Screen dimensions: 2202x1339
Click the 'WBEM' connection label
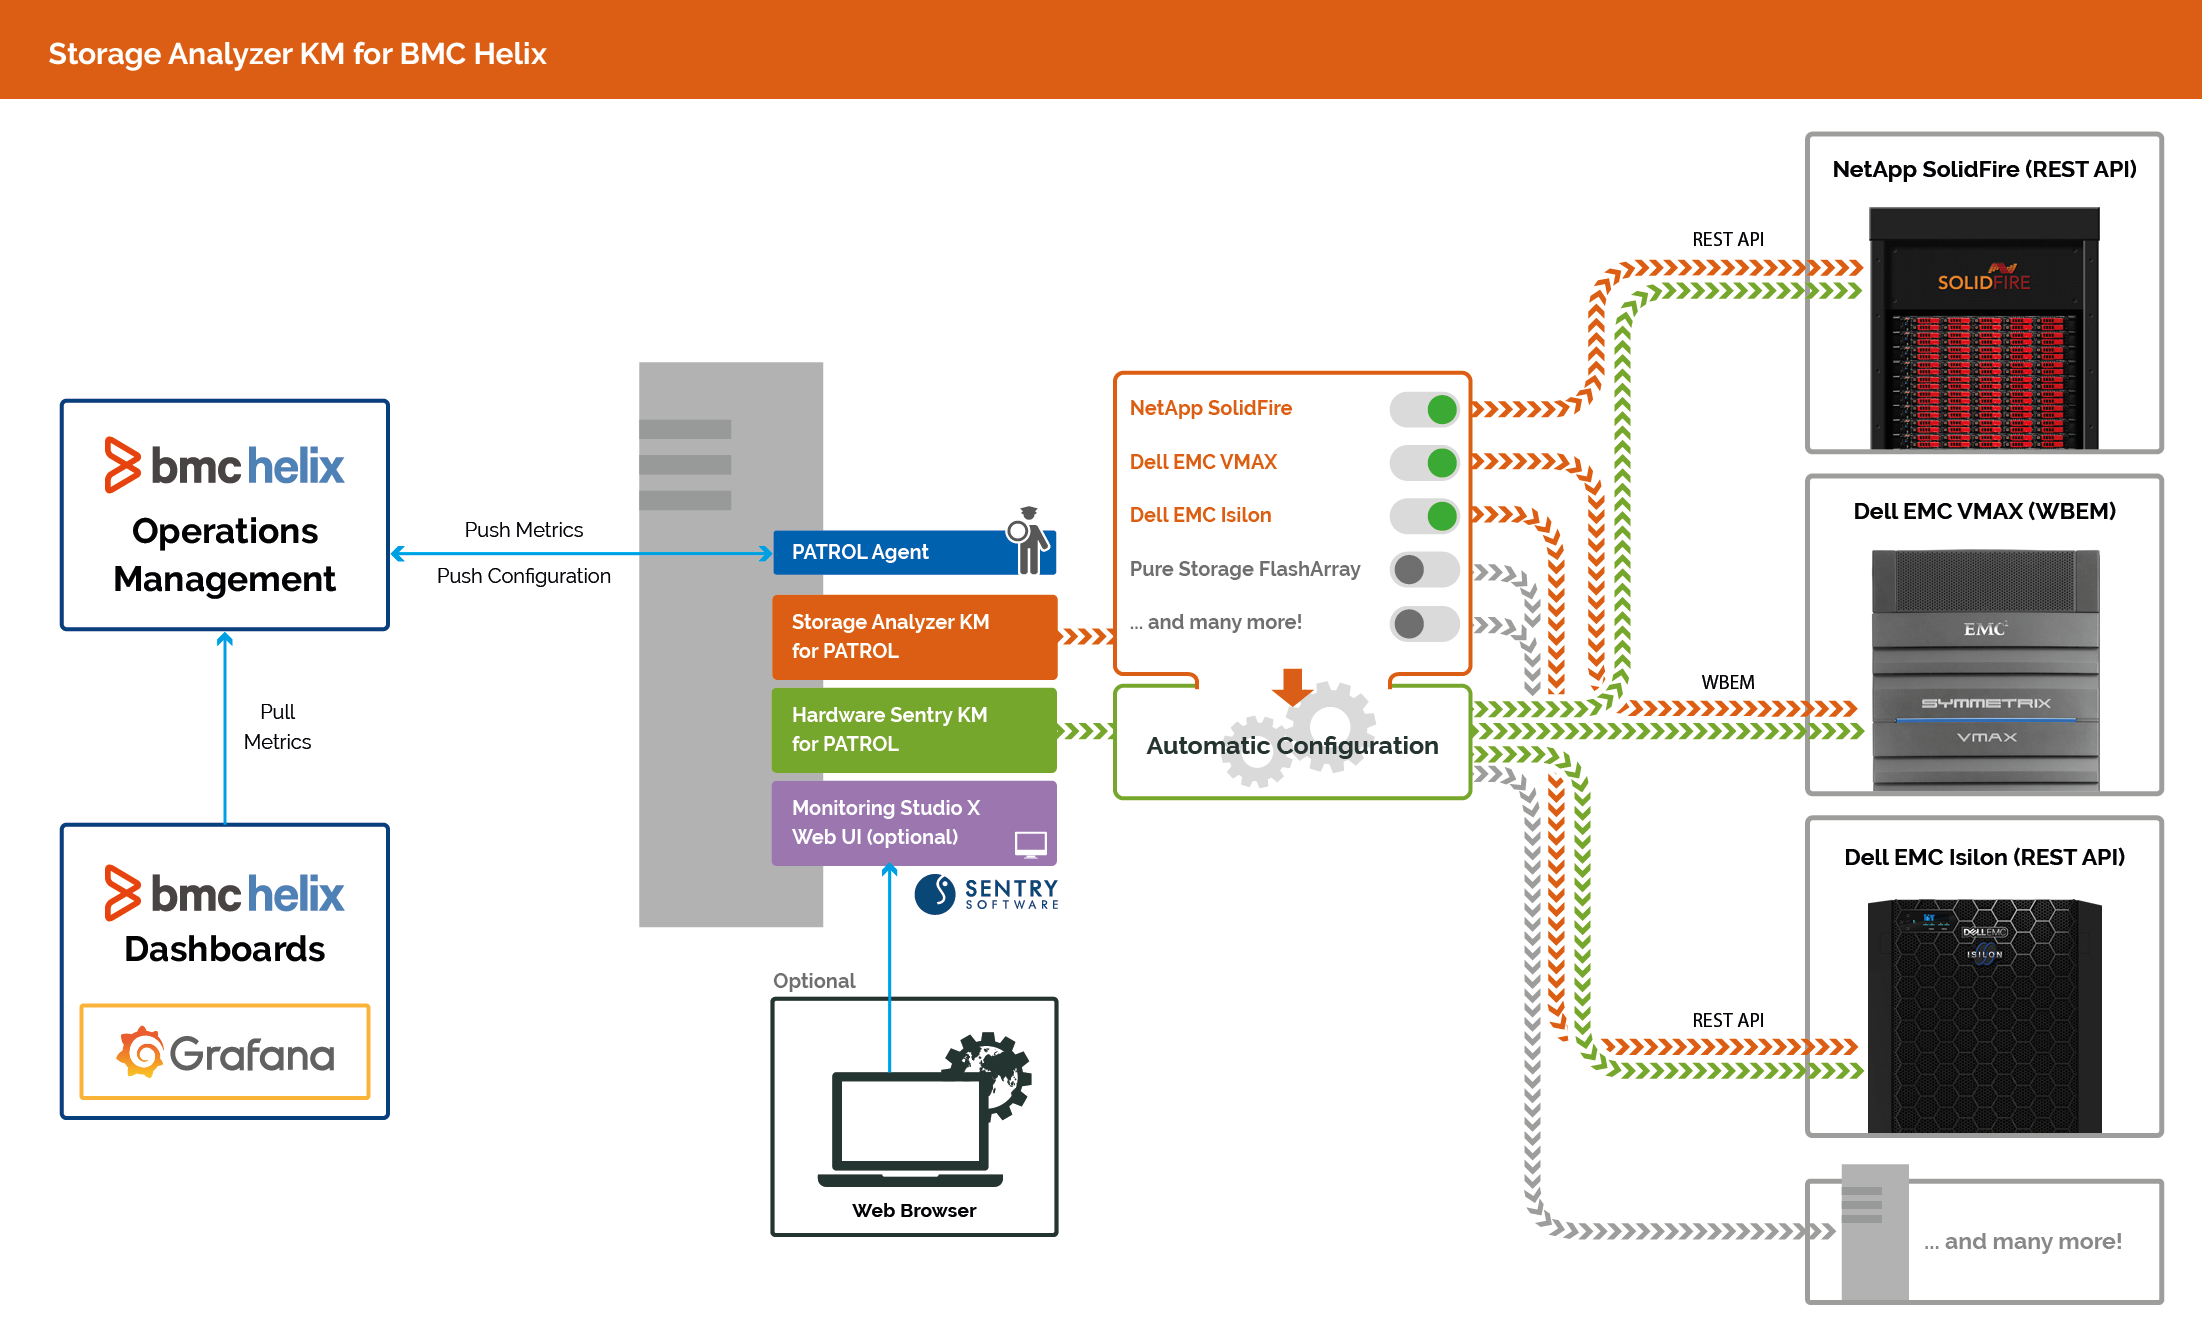1727,682
